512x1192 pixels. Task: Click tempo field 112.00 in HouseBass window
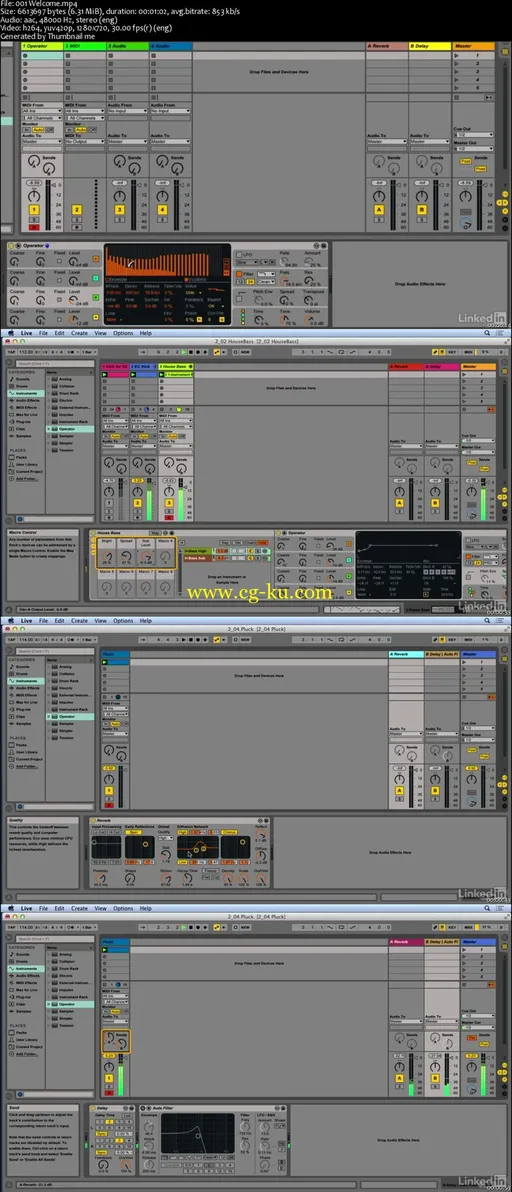click(28, 352)
